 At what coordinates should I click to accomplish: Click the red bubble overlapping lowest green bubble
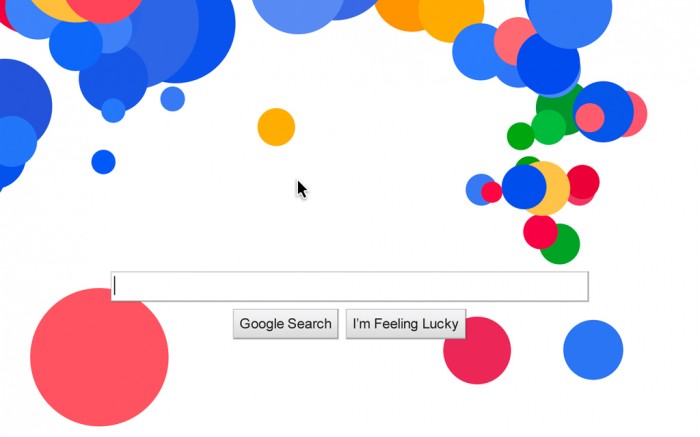pyautogui.click(x=539, y=231)
